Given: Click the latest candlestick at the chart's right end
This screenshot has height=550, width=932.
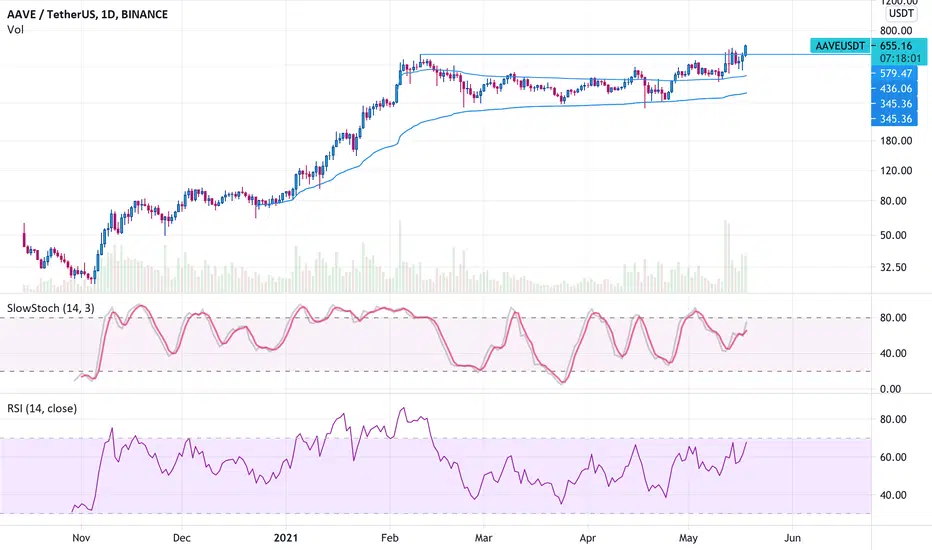Looking at the screenshot, I should 745,51.
